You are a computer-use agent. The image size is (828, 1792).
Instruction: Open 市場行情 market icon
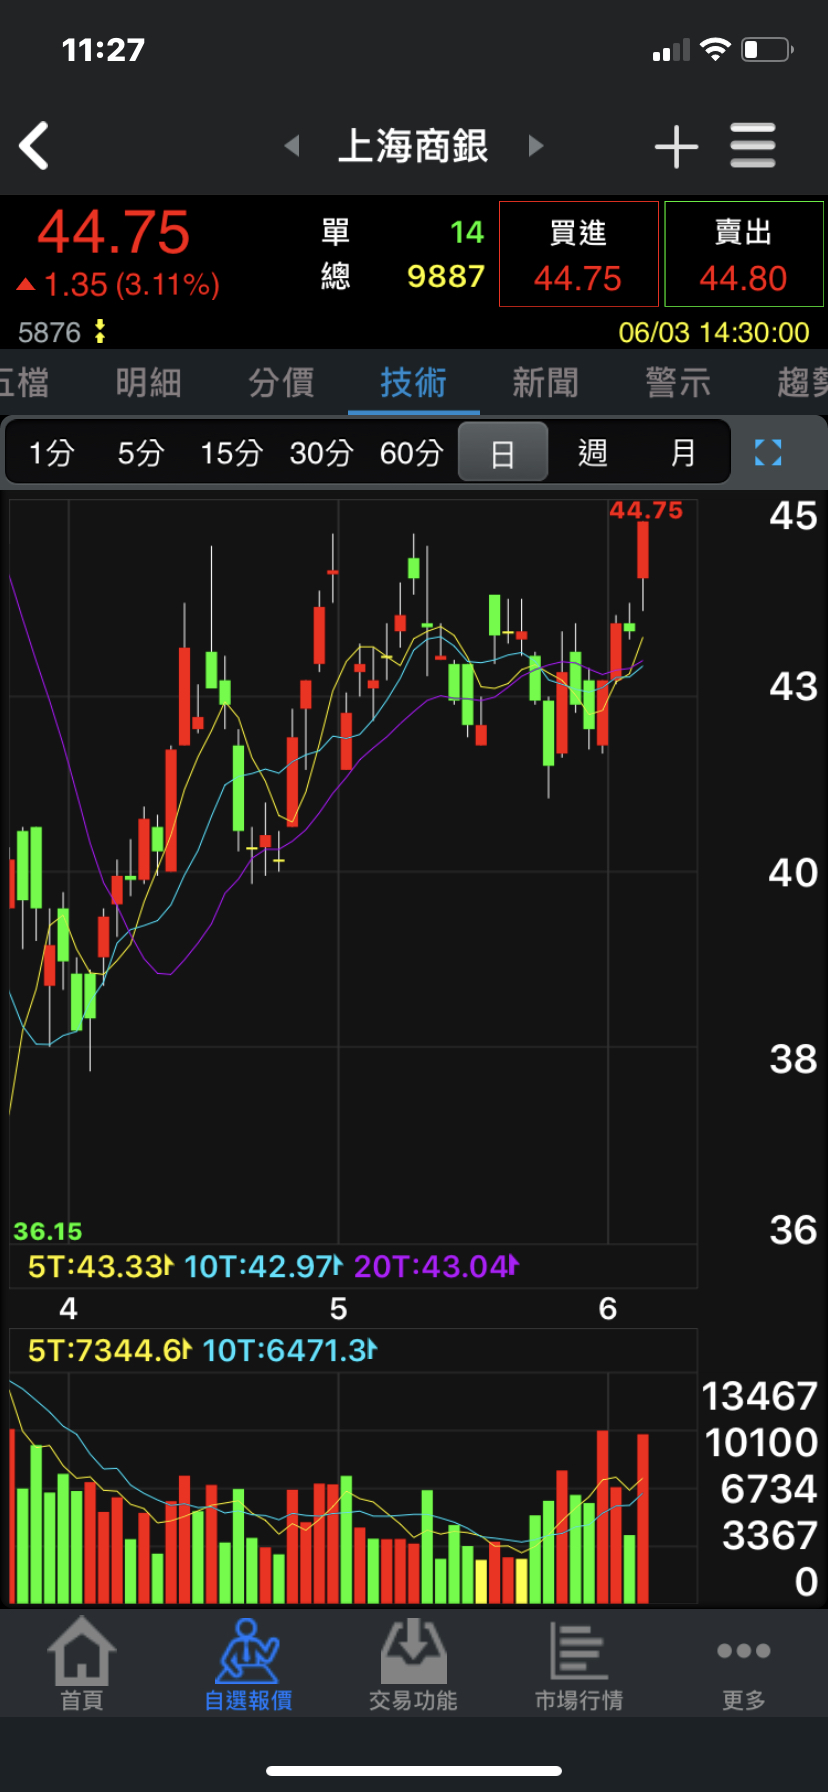(x=579, y=1664)
